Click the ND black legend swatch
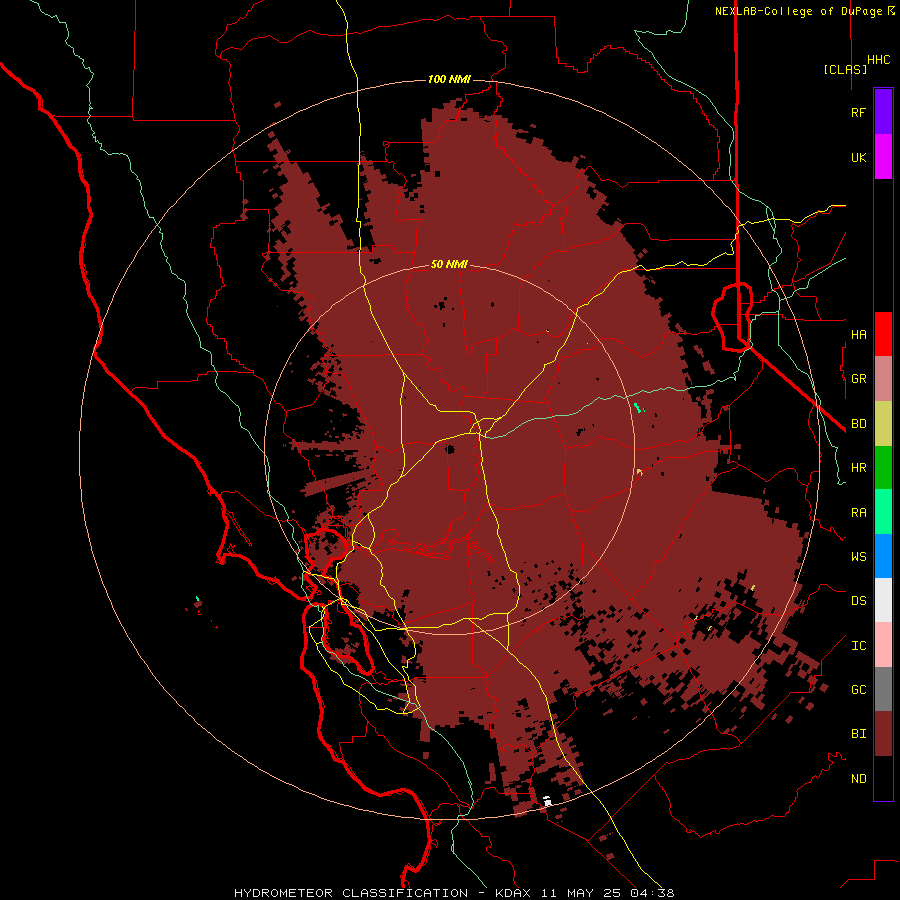Viewport: 900px width, 900px height. 883,778
